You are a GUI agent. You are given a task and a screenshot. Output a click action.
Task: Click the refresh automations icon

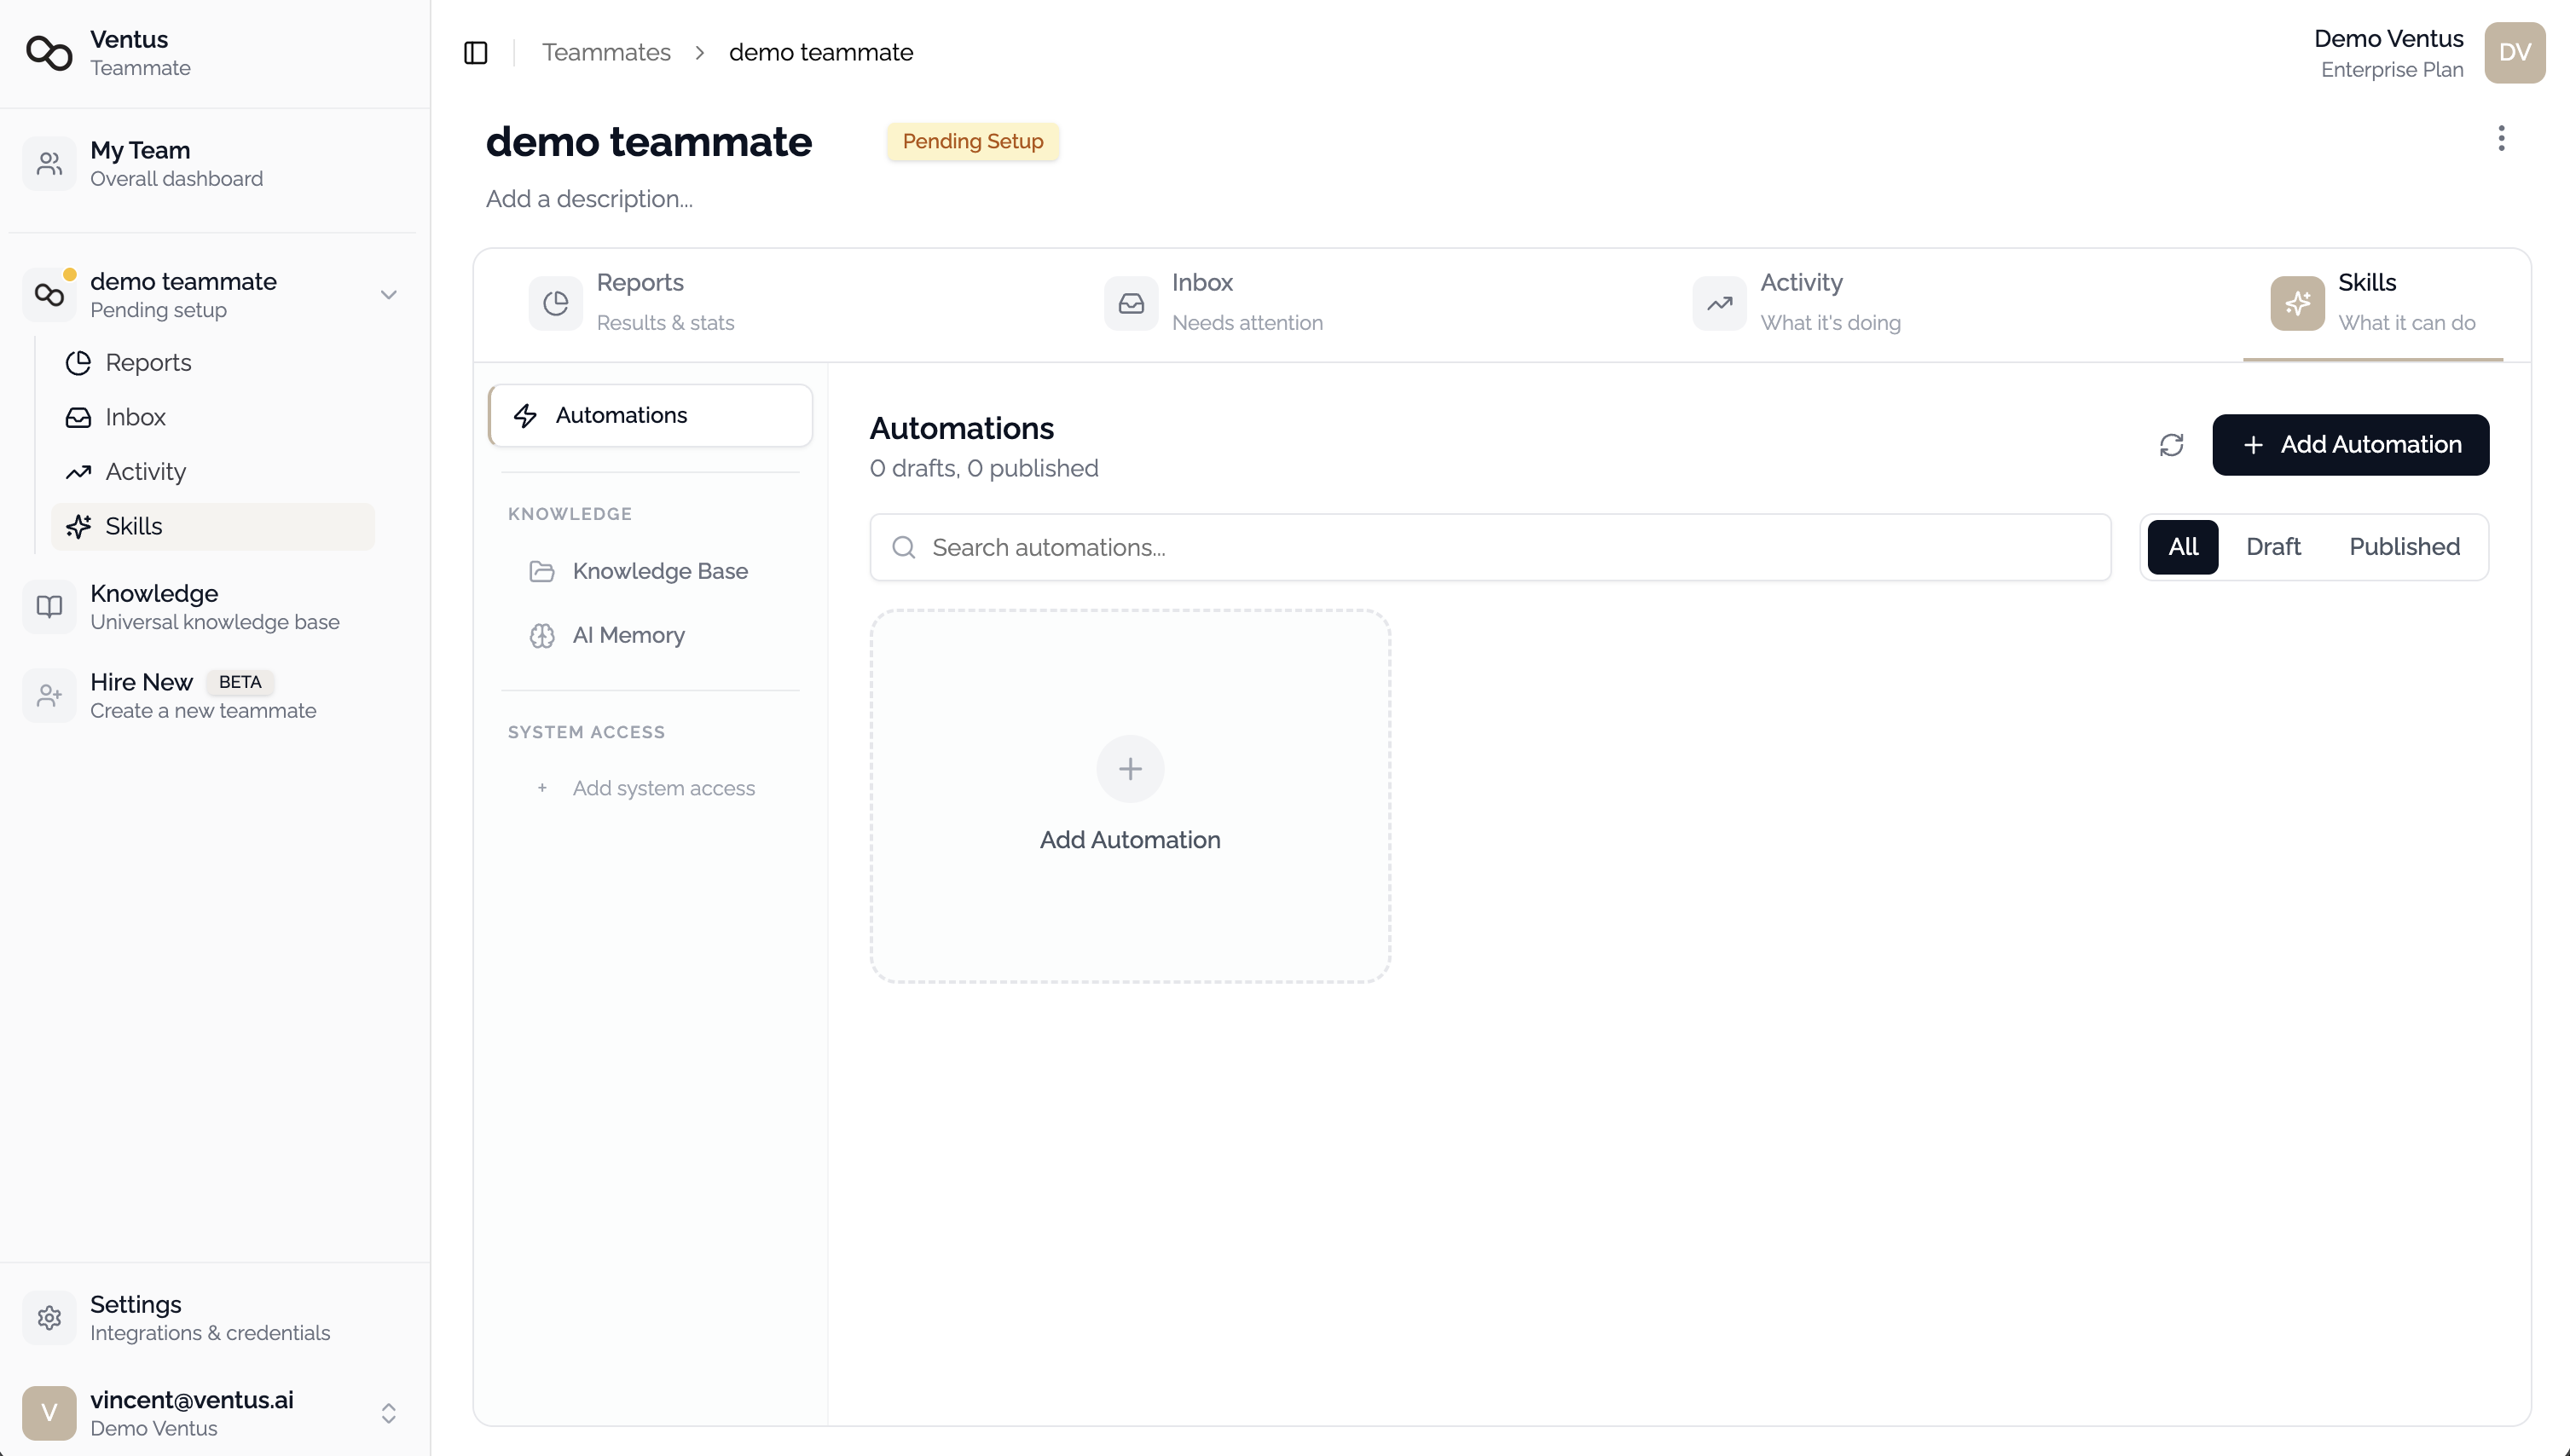pos(2170,444)
